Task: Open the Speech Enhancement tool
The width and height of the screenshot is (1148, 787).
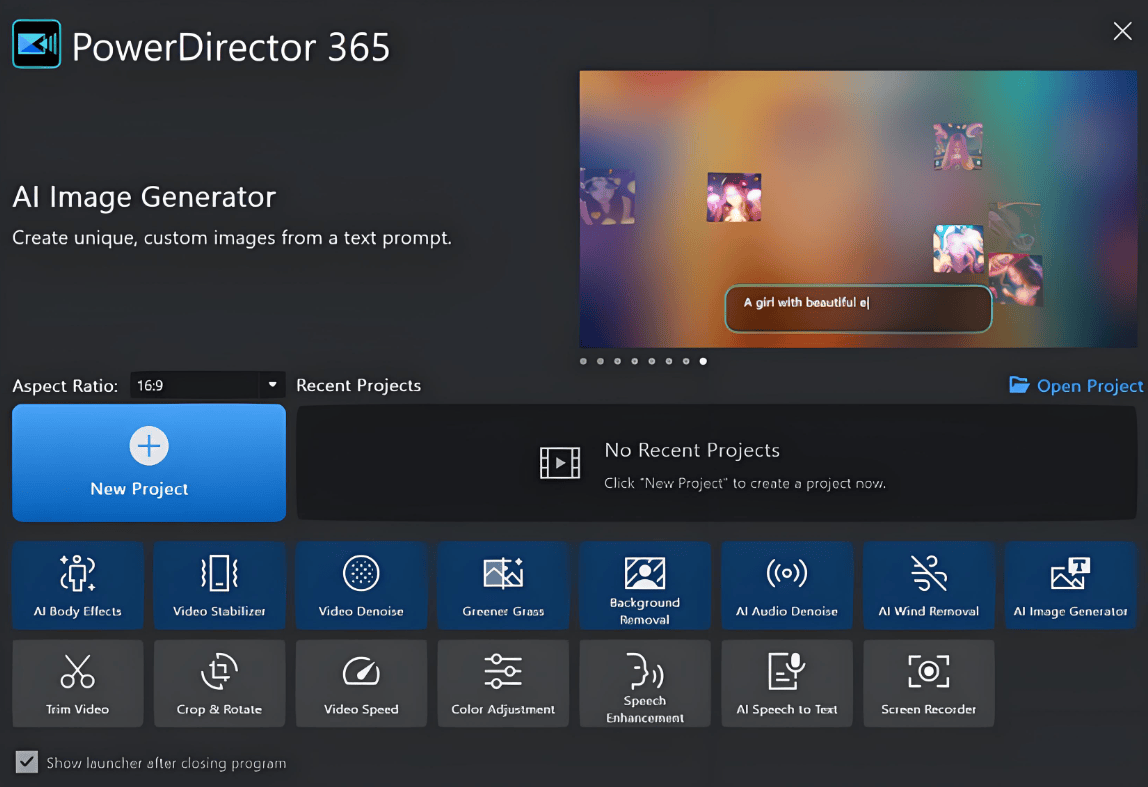Action: click(x=645, y=683)
